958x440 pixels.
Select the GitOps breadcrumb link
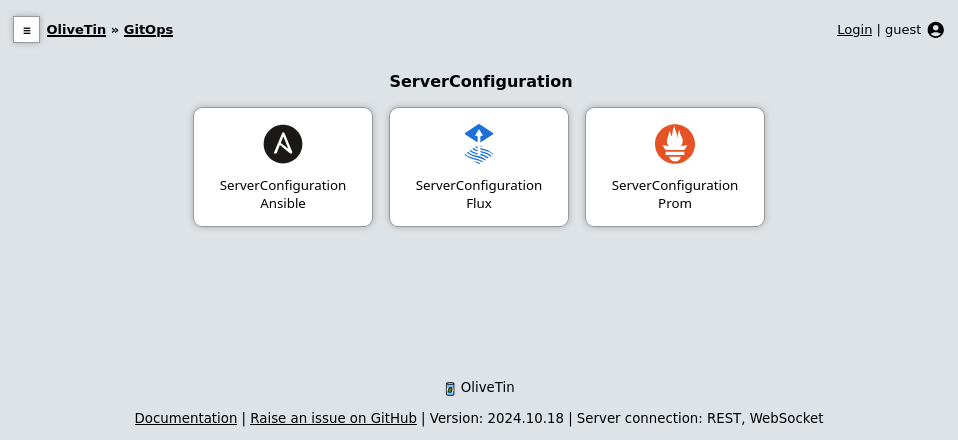(148, 30)
